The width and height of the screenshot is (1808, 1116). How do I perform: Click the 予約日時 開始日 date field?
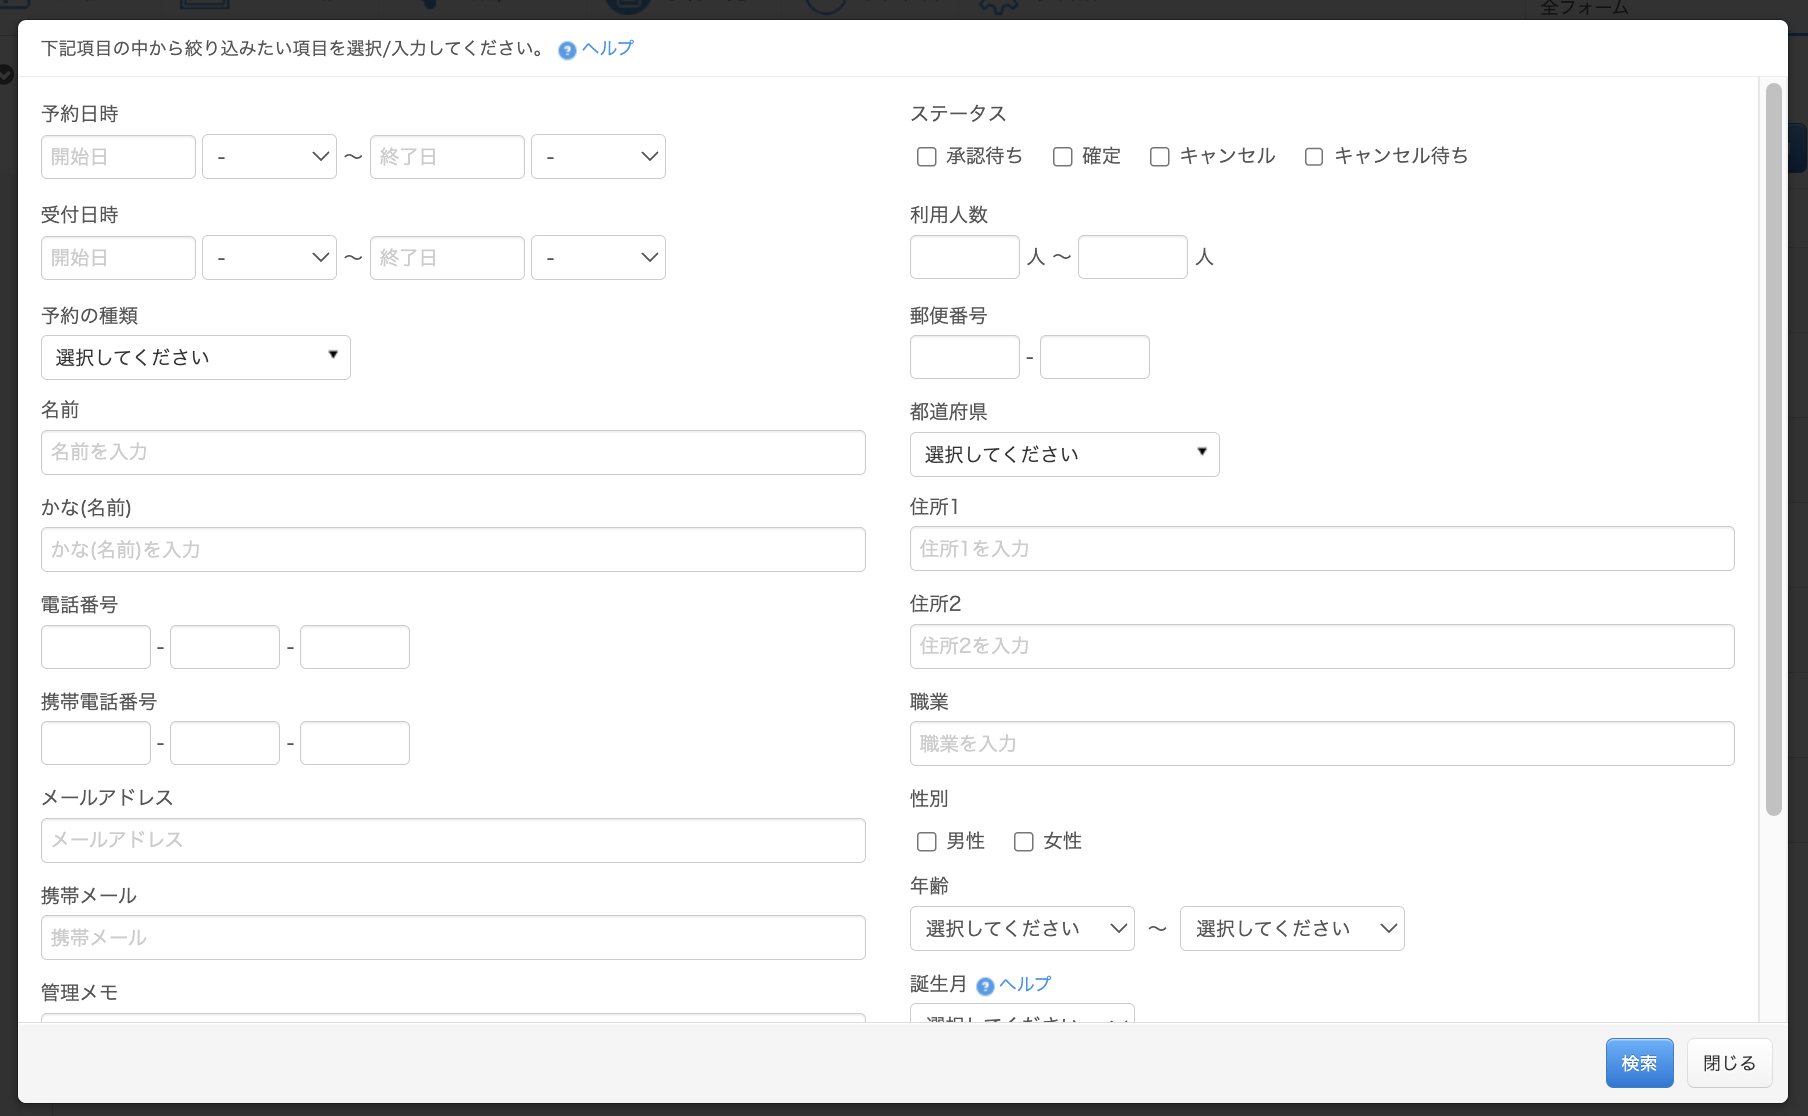pyautogui.click(x=118, y=157)
